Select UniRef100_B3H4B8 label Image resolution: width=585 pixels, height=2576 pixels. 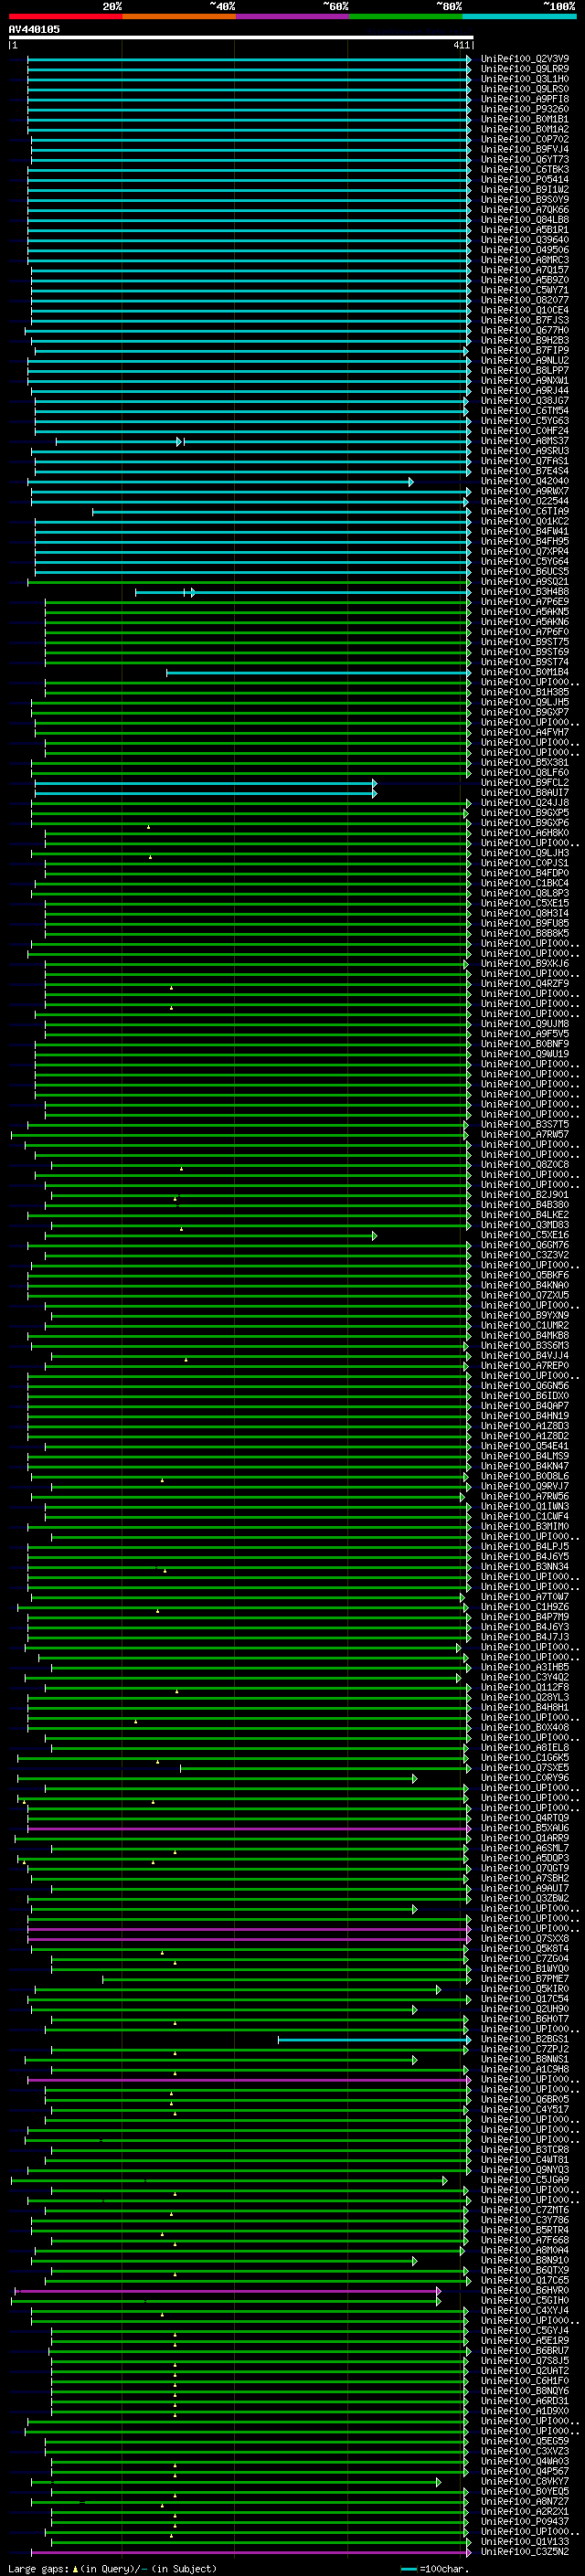(525, 592)
